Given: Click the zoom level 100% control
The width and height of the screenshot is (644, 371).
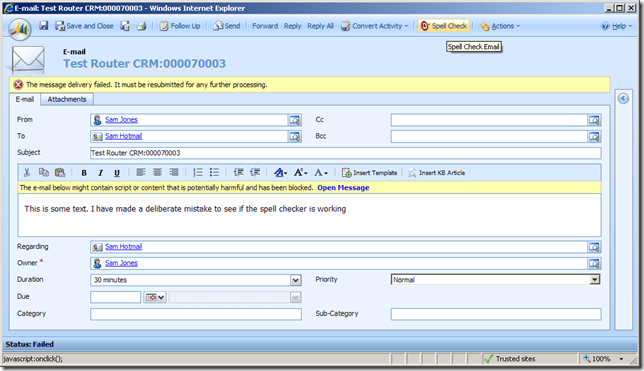Looking at the screenshot, I should coord(603,359).
